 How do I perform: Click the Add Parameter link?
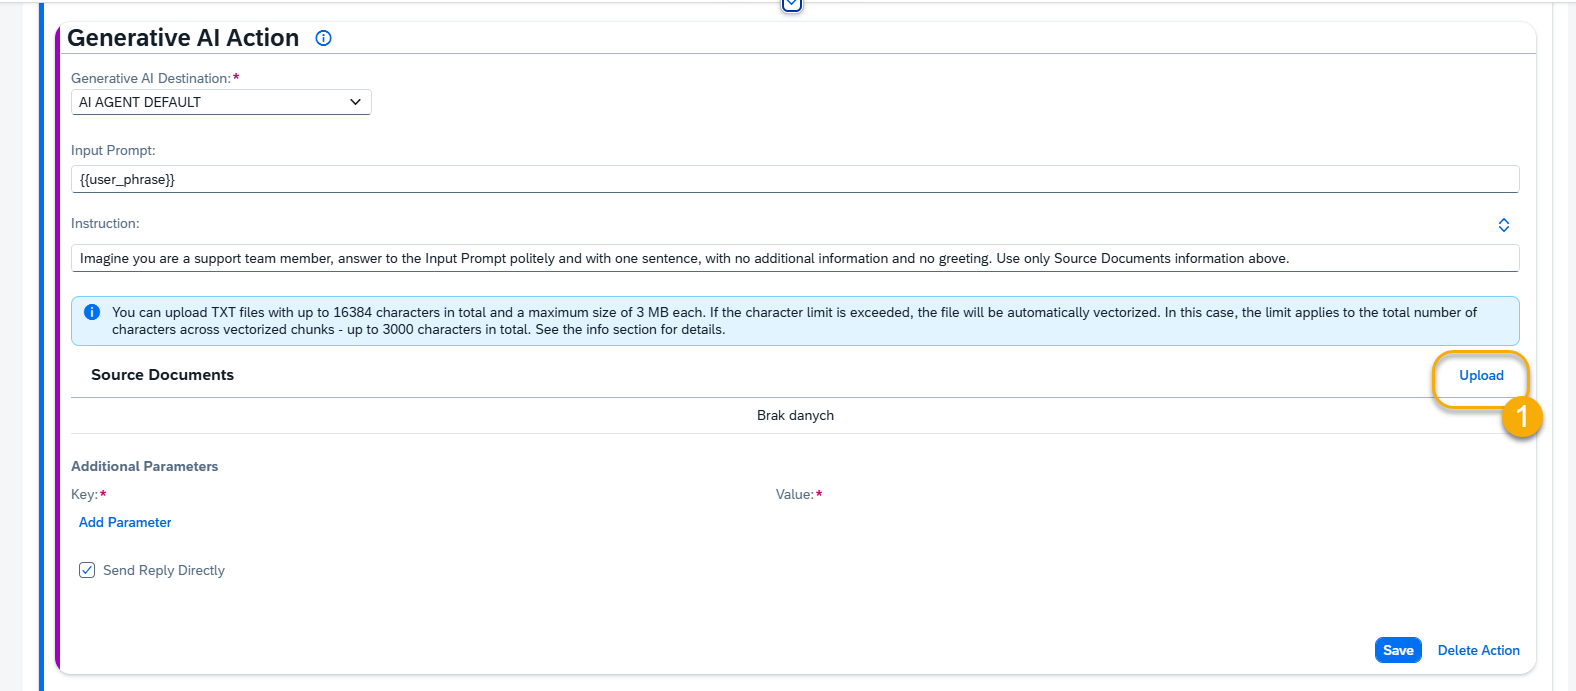[125, 522]
